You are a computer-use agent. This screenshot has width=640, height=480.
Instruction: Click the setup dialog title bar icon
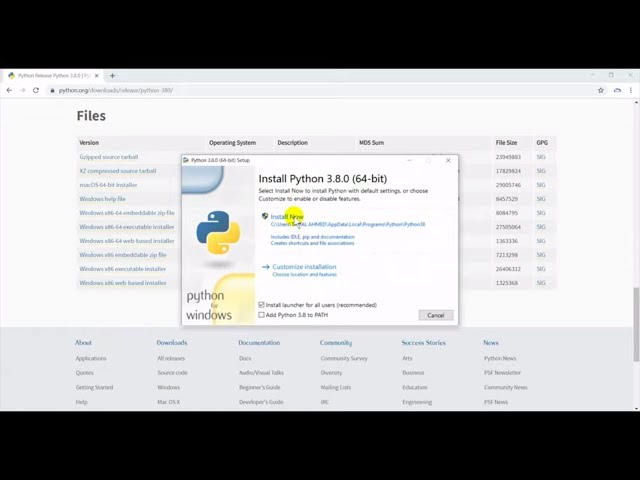point(186,160)
